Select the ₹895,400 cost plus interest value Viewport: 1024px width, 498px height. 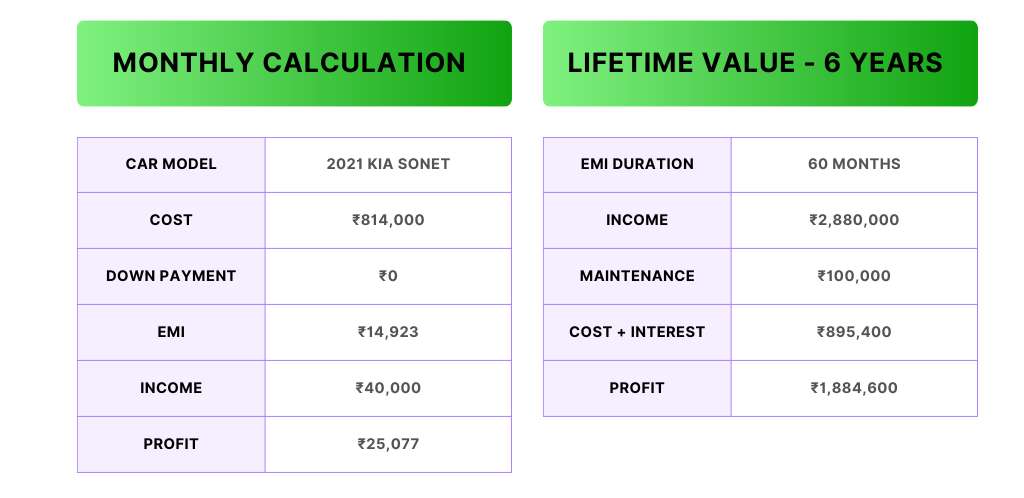point(854,332)
